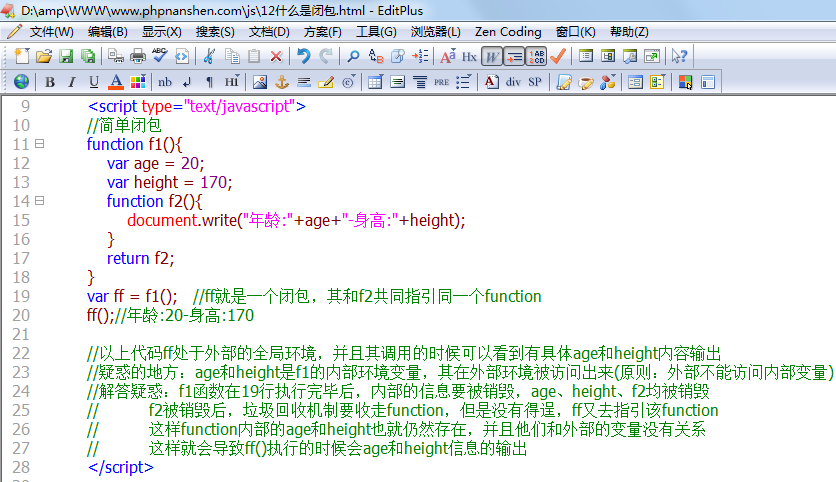Create a new document with the New icon

point(22,56)
